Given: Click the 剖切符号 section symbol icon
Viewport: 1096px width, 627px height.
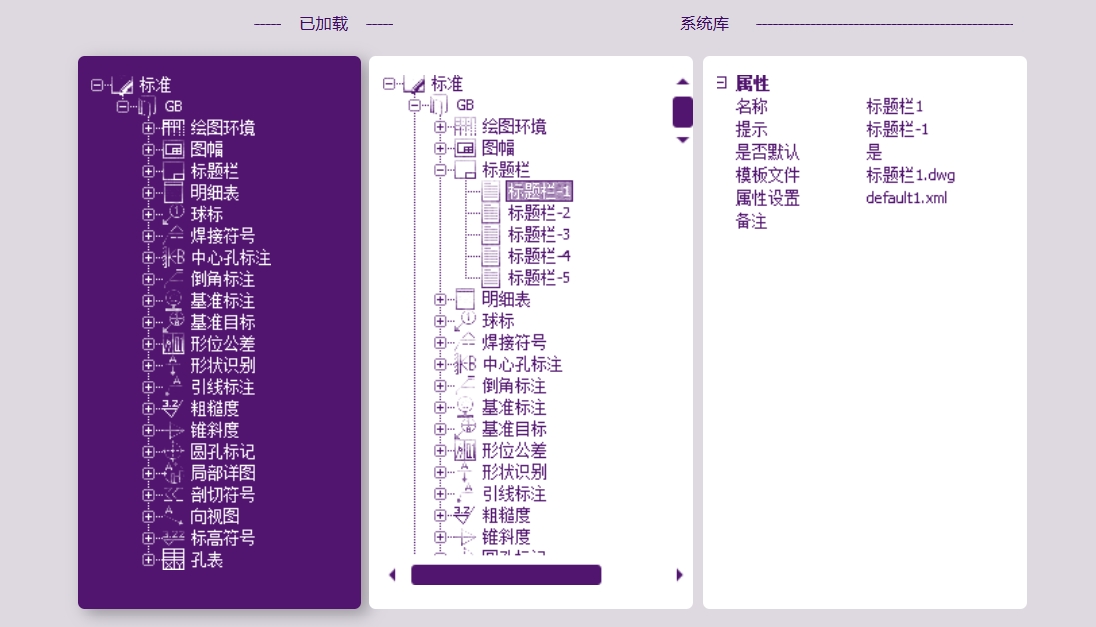Looking at the screenshot, I should 172,495.
